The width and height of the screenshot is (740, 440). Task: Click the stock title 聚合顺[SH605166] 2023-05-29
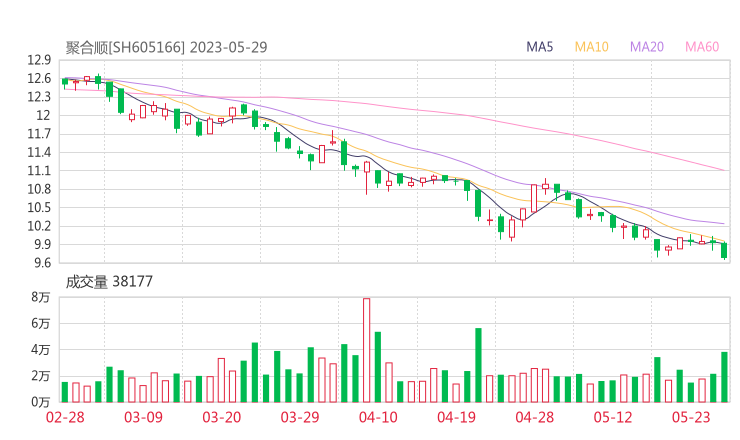tap(166, 47)
